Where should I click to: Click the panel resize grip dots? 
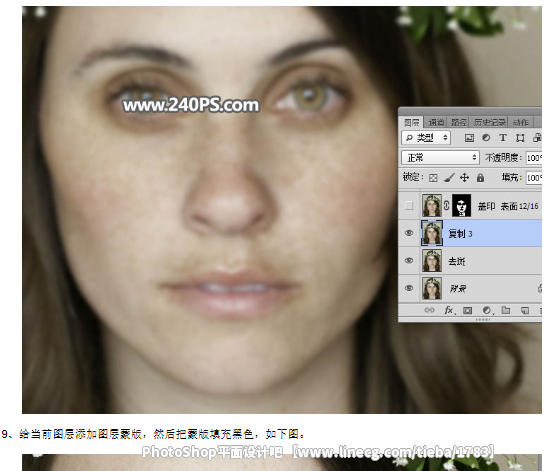483,319
